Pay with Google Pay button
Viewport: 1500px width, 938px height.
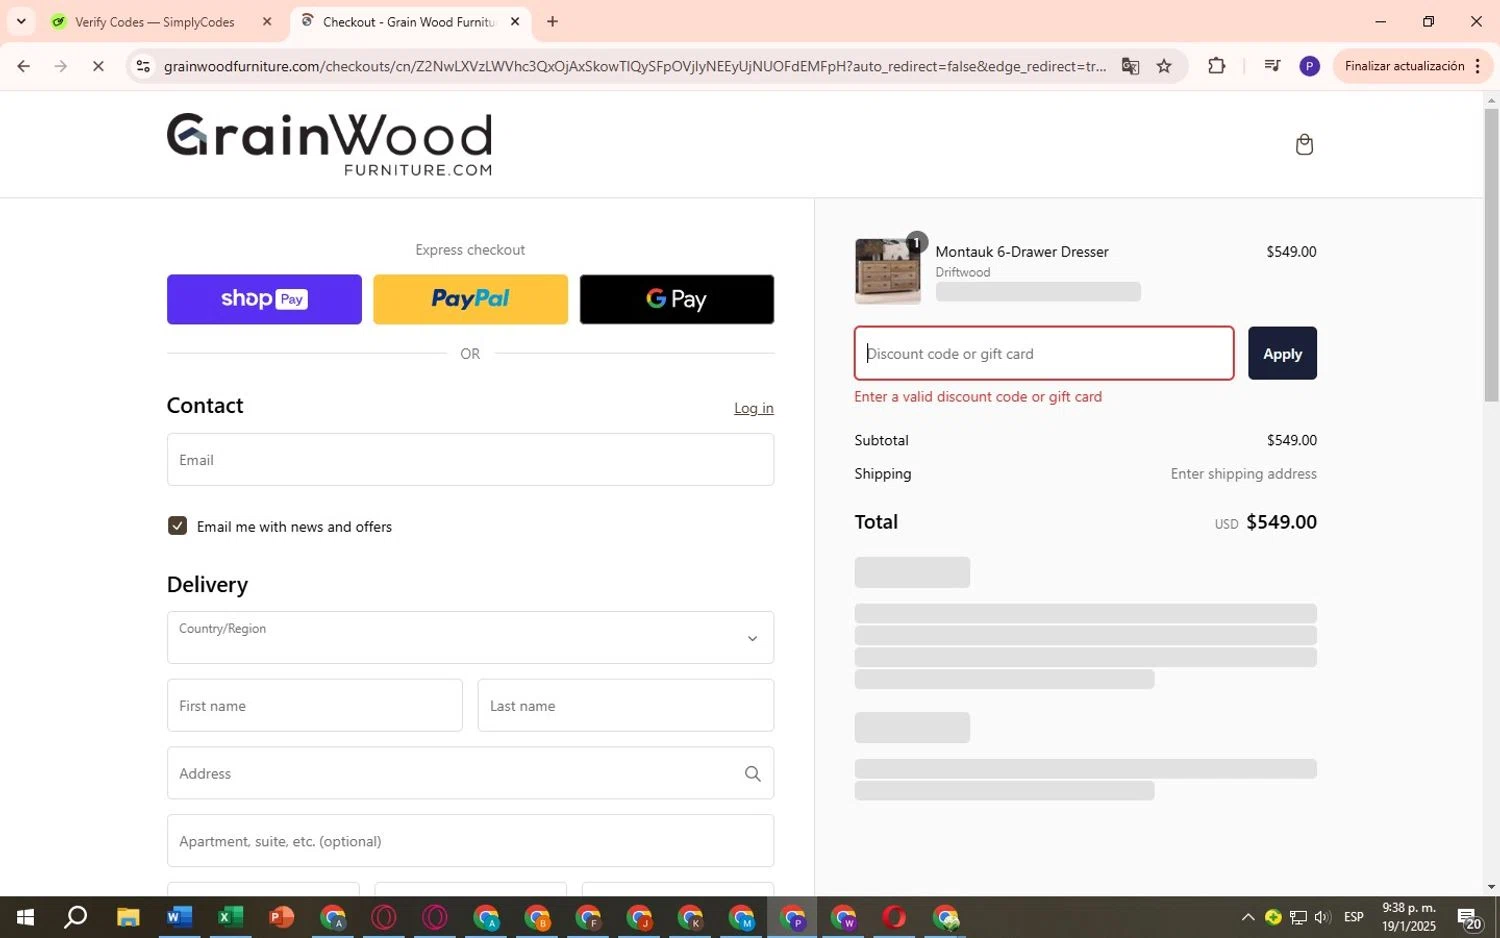pyautogui.click(x=677, y=299)
